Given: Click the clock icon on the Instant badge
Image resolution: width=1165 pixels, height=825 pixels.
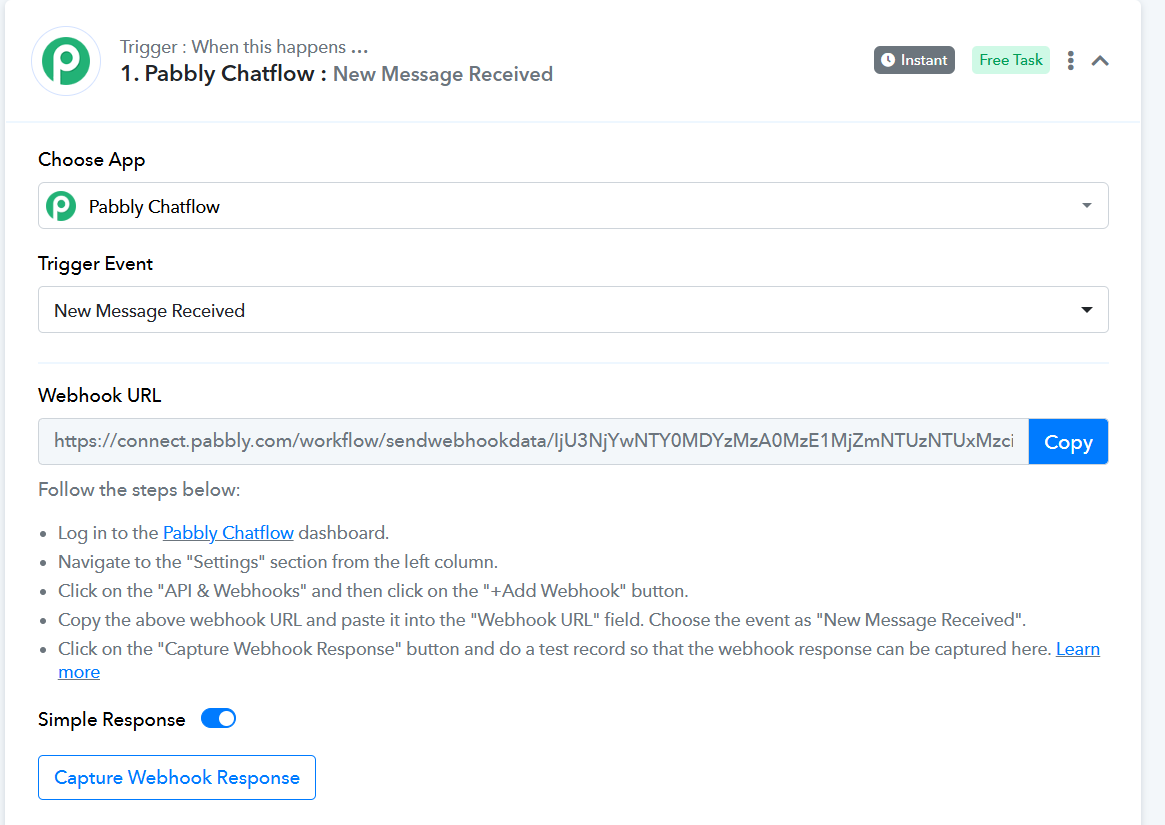Looking at the screenshot, I should 888,60.
